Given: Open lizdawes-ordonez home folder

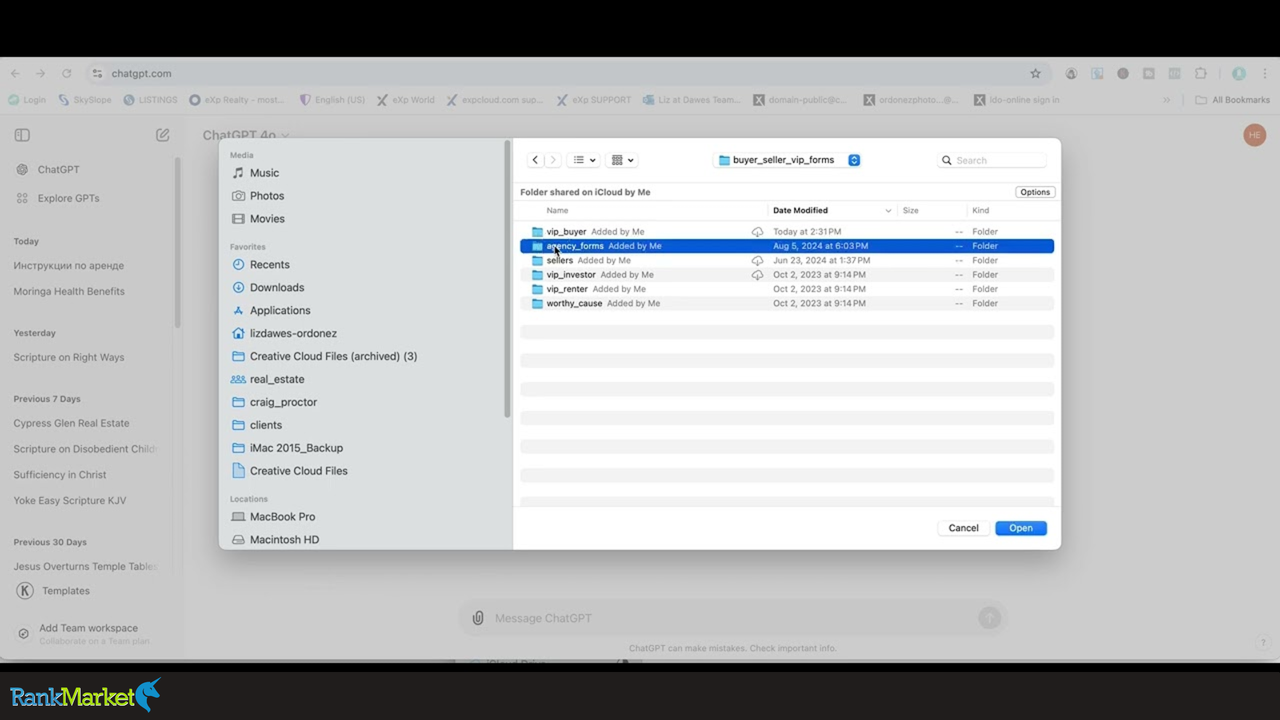Looking at the screenshot, I should pos(284,334).
